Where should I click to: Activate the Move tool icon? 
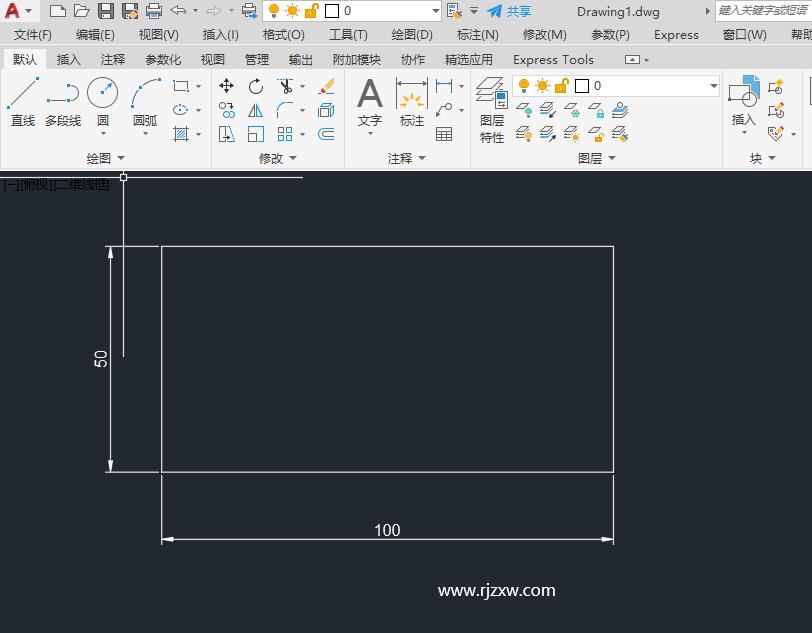[x=226, y=86]
